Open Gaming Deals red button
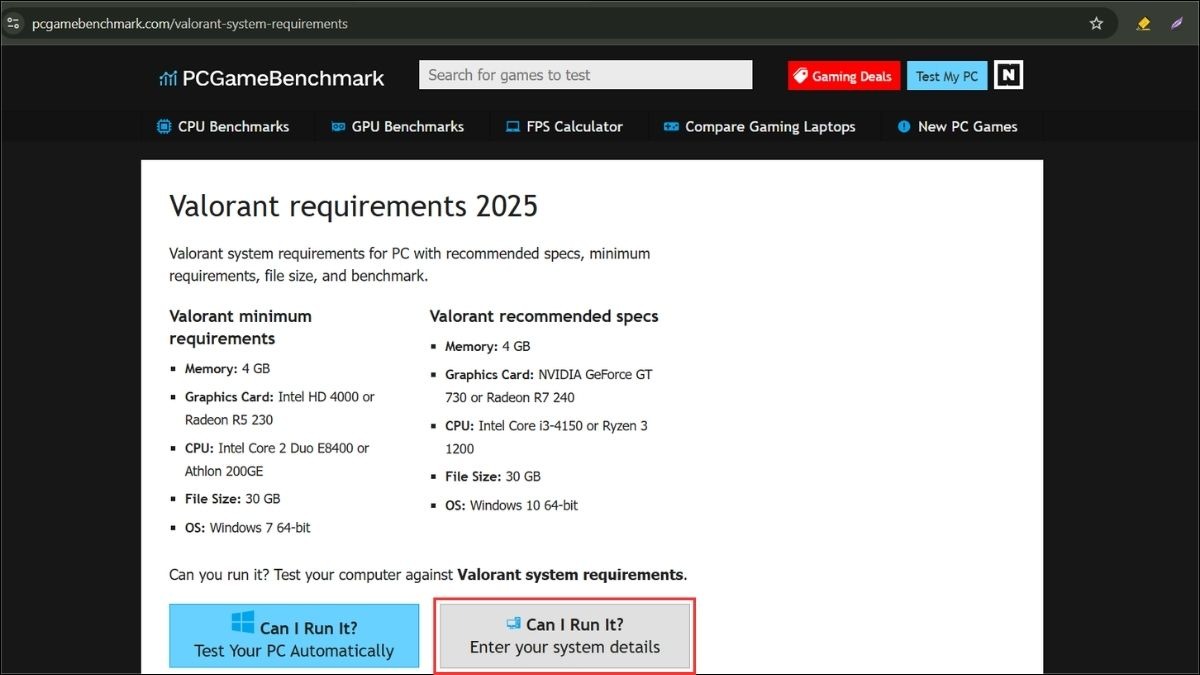The width and height of the screenshot is (1200, 675). pyautogui.click(x=844, y=76)
